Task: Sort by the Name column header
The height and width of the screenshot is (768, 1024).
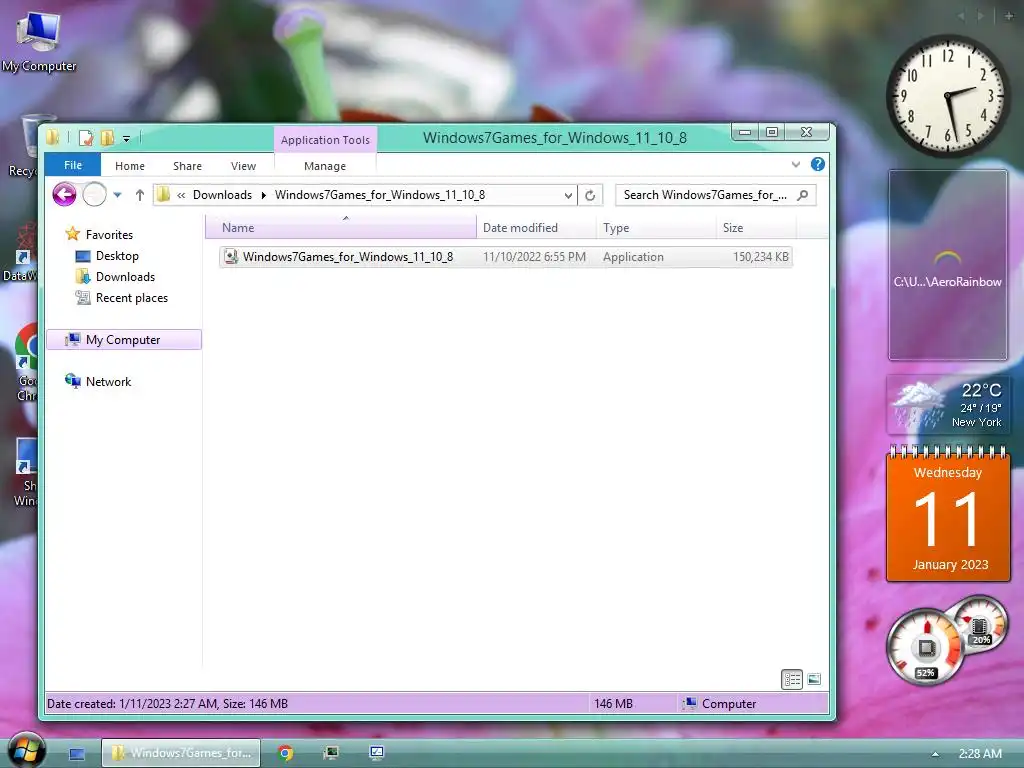Action: [x=341, y=228]
